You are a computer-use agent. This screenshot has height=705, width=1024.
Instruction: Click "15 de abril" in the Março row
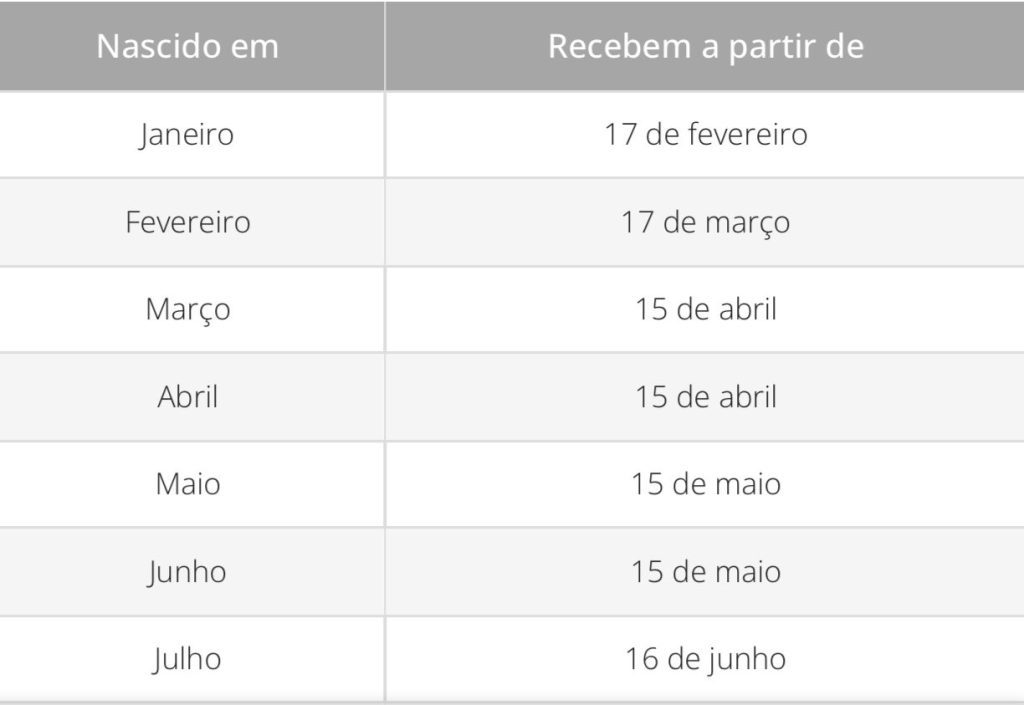[705, 309]
